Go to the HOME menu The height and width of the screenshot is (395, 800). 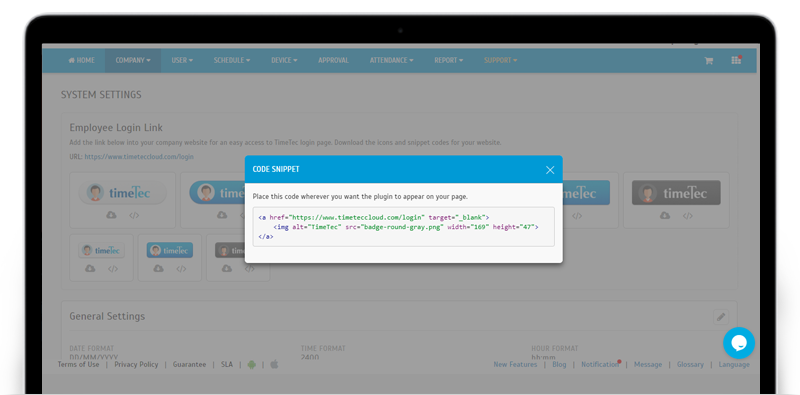(82, 60)
